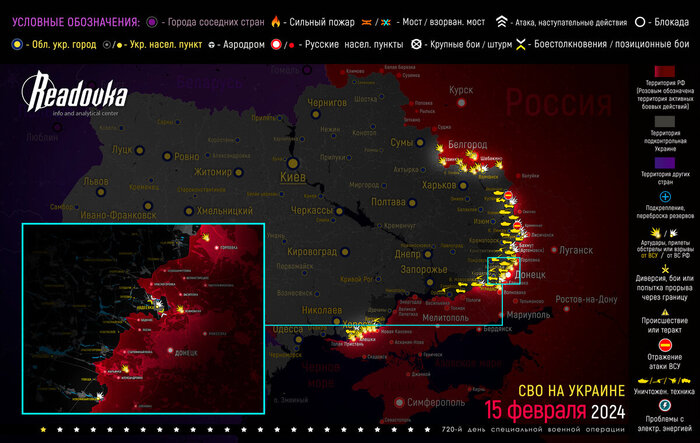
Task: Click the yellow circle for Обл. укр. город
Action: click(17, 44)
